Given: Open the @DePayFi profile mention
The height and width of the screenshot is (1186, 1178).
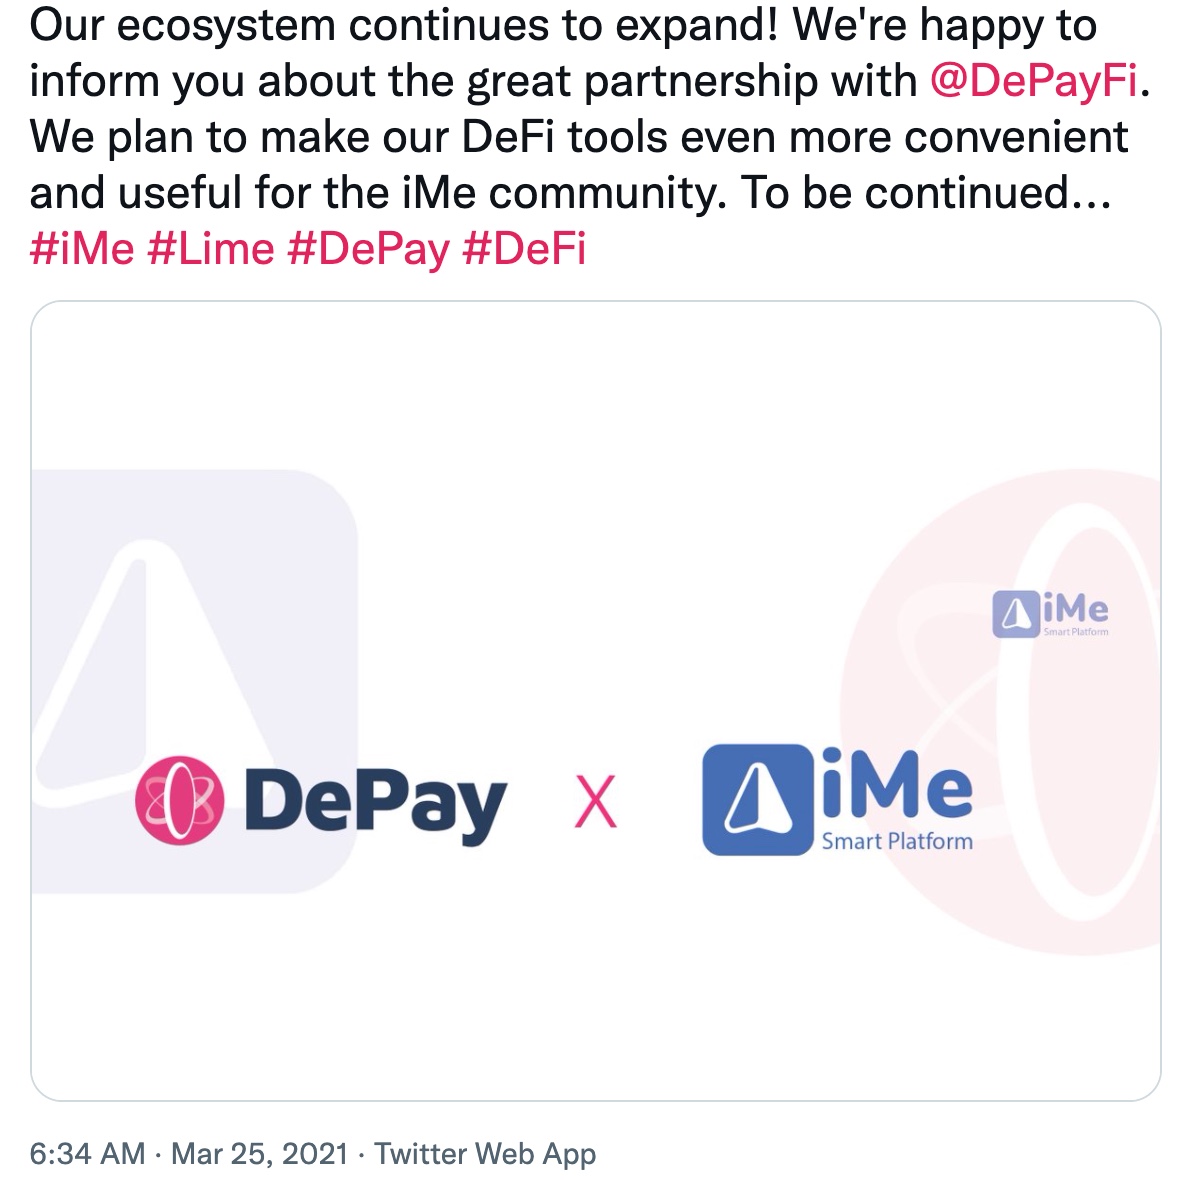Looking at the screenshot, I should click(x=1033, y=81).
